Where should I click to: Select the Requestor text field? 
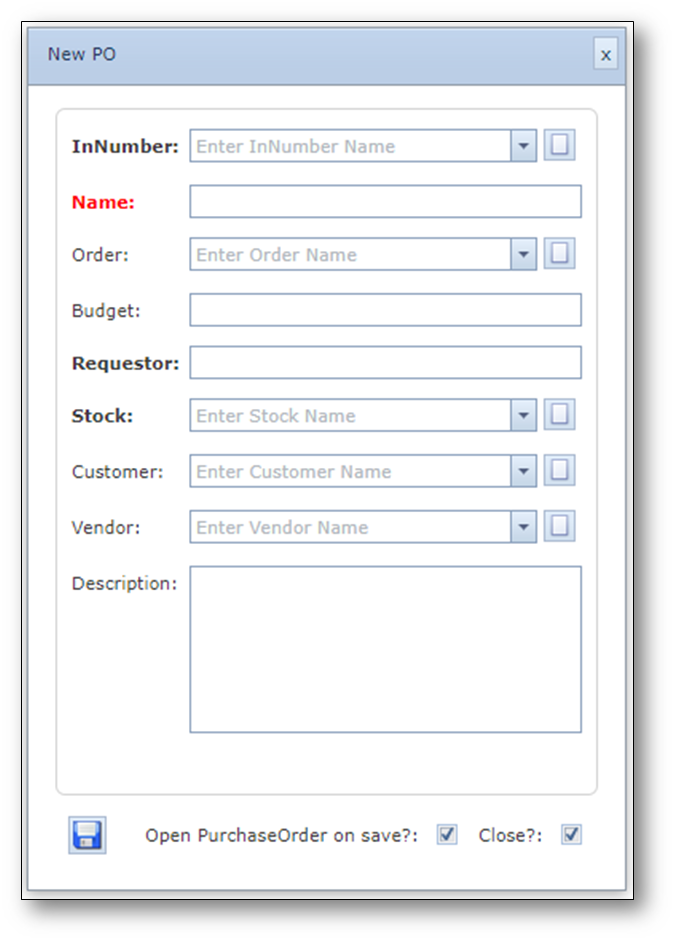tap(385, 362)
